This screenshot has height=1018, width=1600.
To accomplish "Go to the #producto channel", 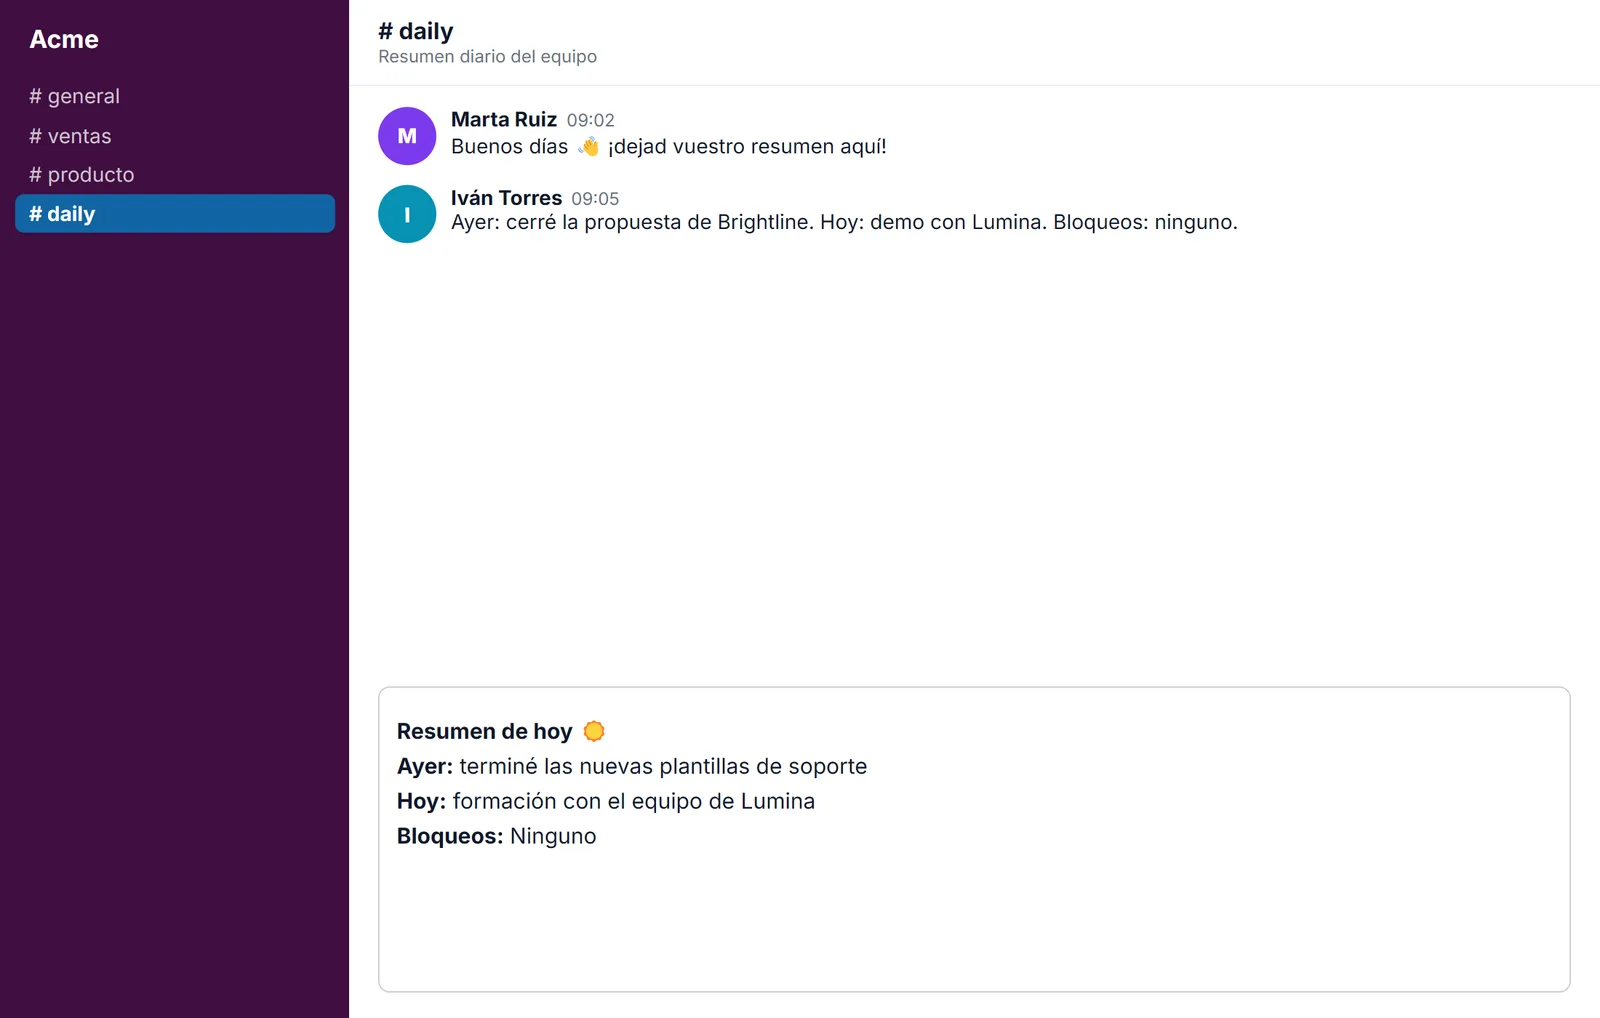I will click(x=174, y=175).
